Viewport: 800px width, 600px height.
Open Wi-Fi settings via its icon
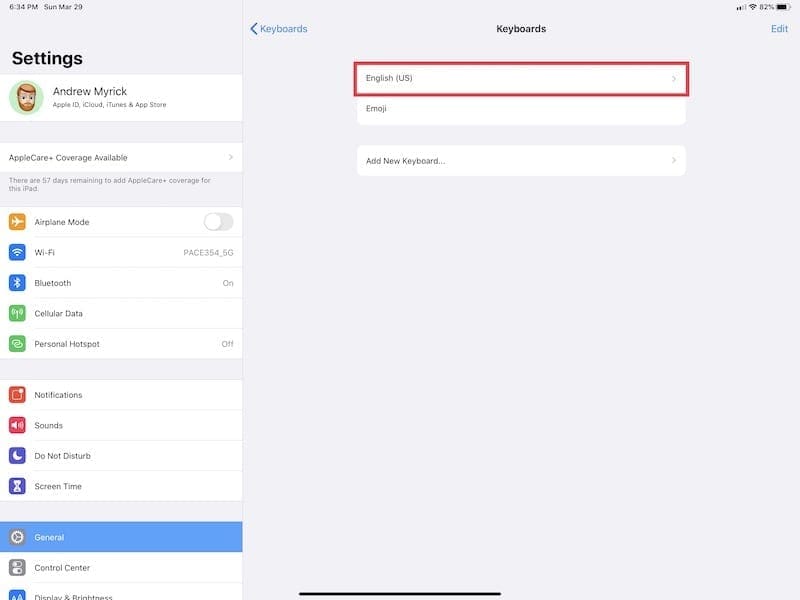(x=17, y=252)
